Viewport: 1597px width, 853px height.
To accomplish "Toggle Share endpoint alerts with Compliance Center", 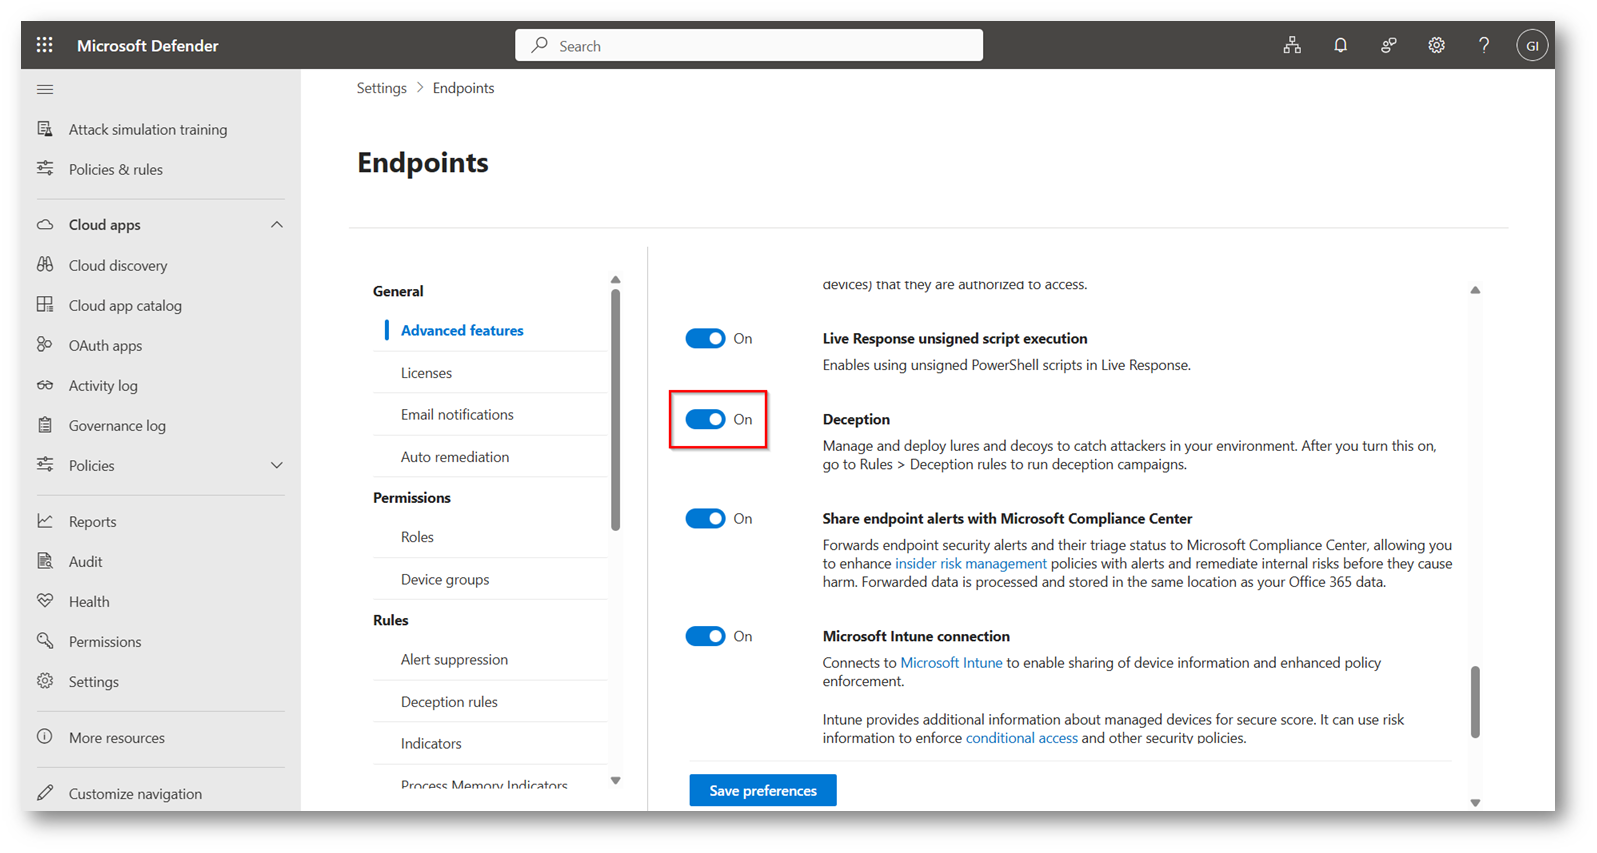I will click(705, 518).
